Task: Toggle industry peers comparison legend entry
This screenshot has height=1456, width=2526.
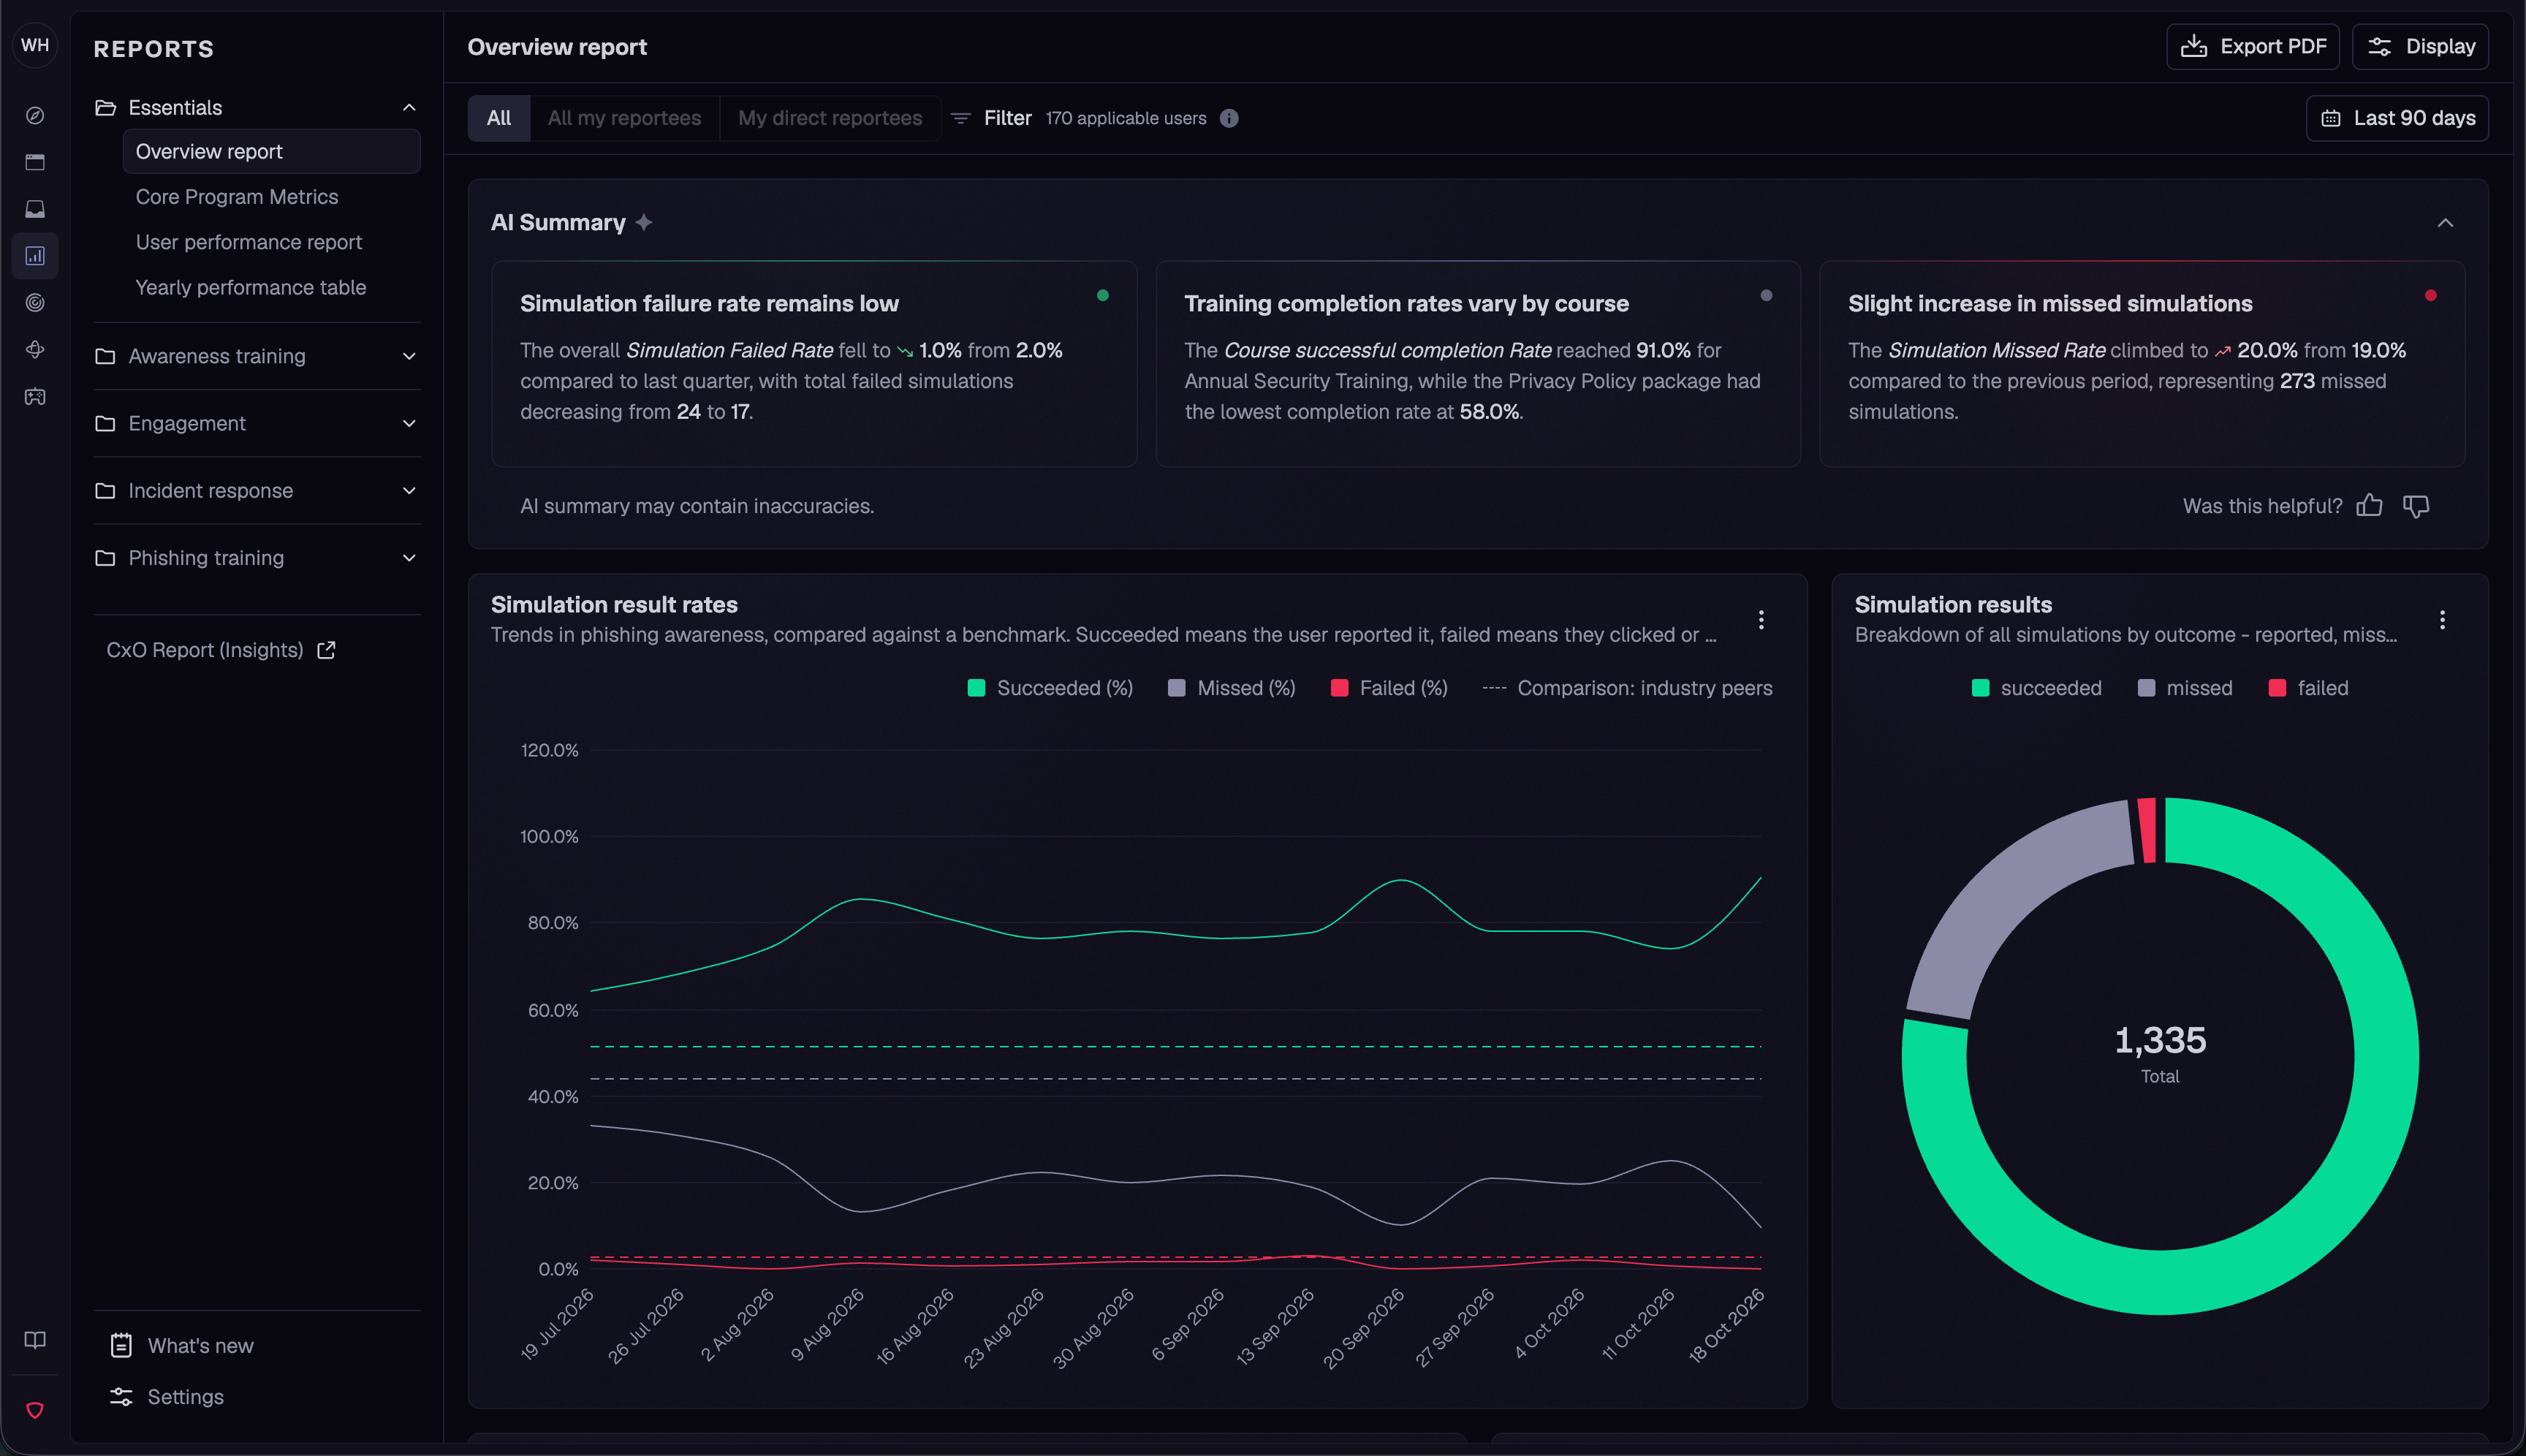Action: 1627,688
